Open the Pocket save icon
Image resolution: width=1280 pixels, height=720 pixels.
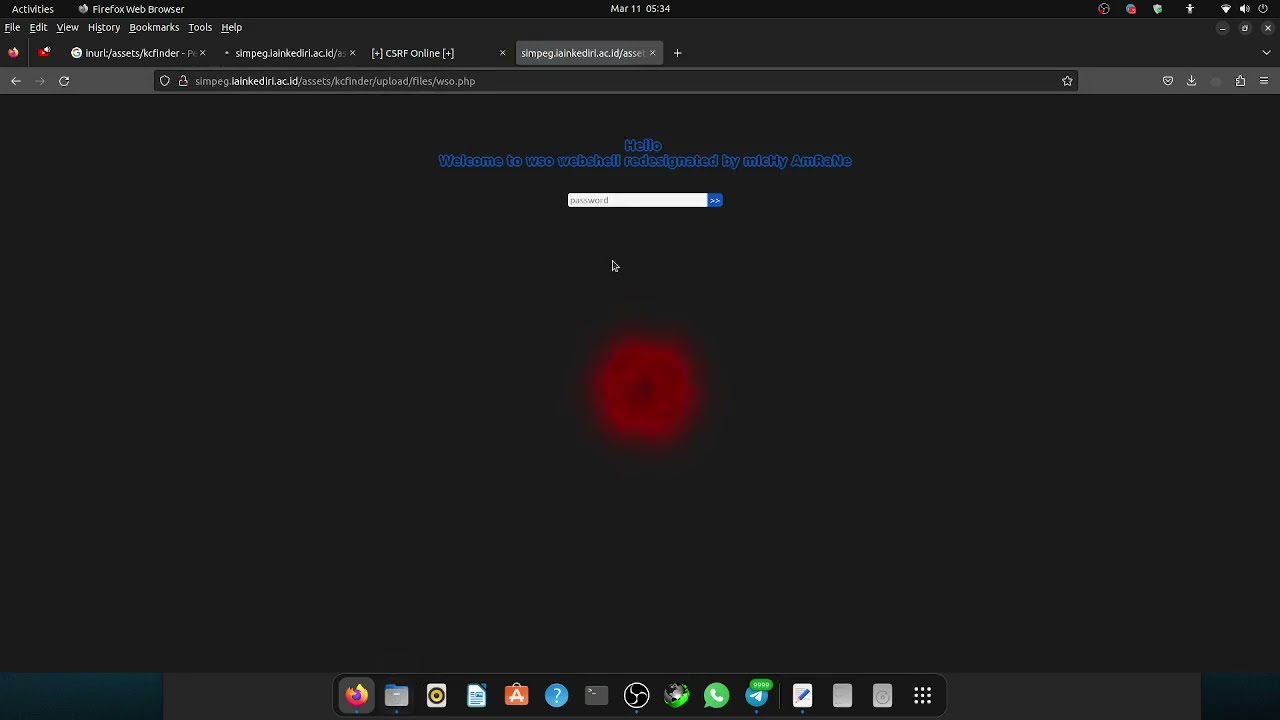point(1167,81)
